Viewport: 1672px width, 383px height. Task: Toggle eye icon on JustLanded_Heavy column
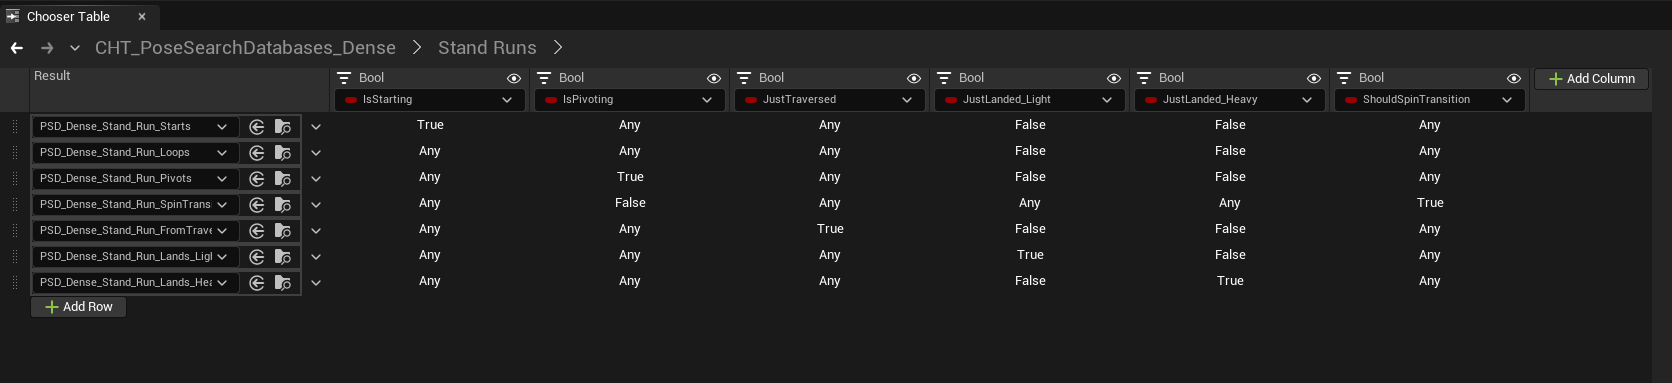(x=1314, y=78)
